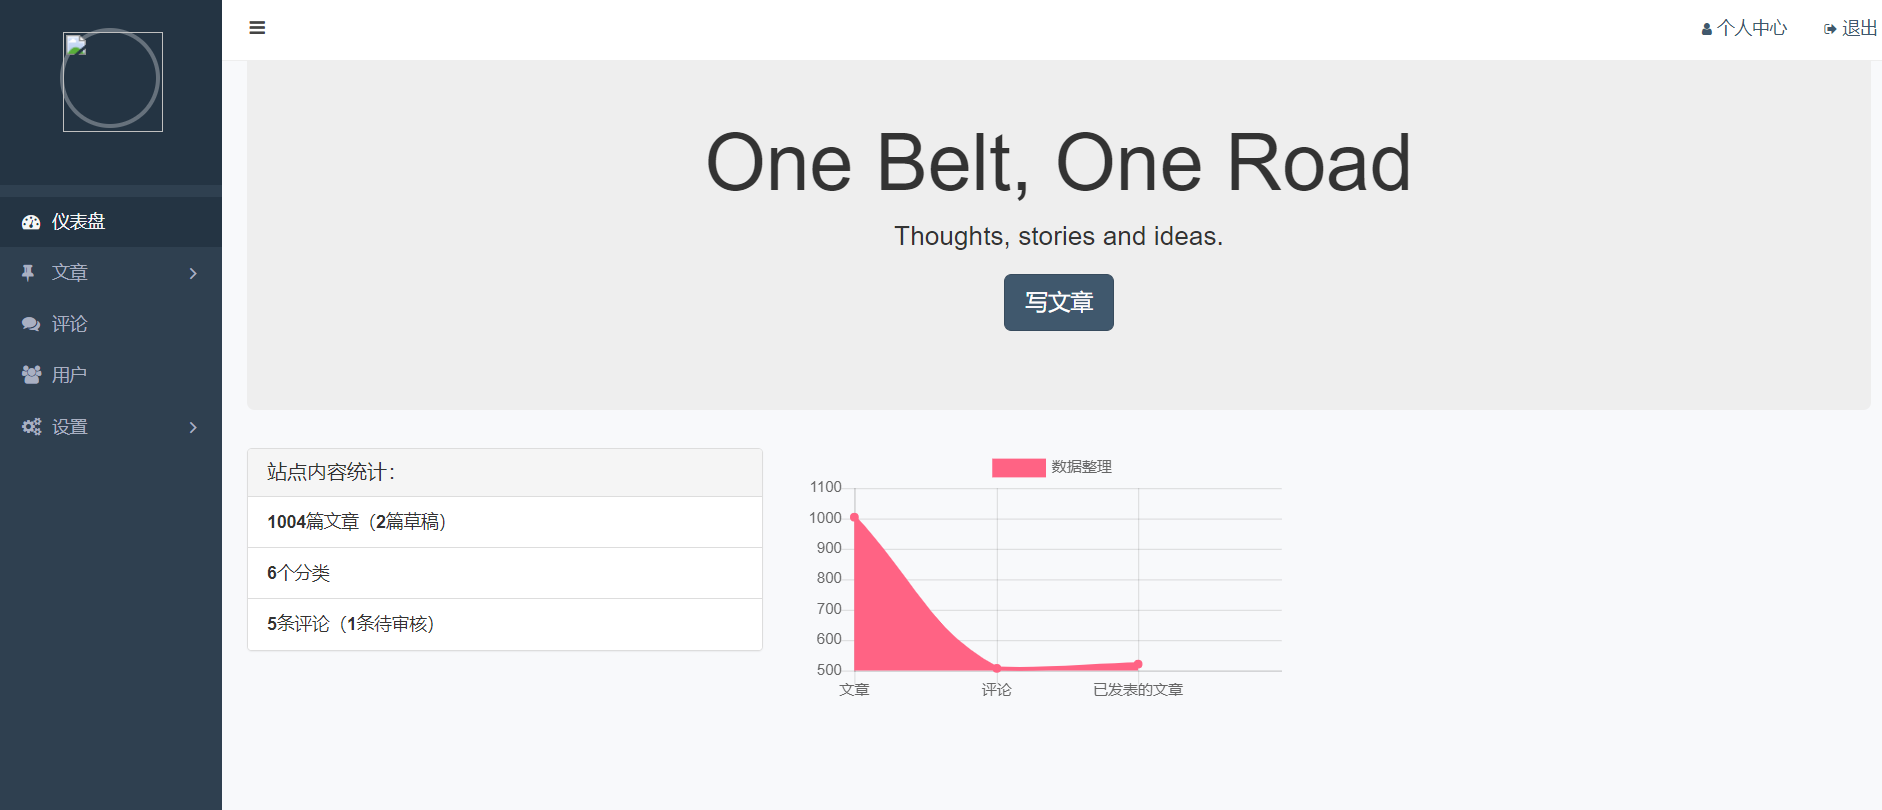Click the 文章 data point on chart

click(x=854, y=517)
